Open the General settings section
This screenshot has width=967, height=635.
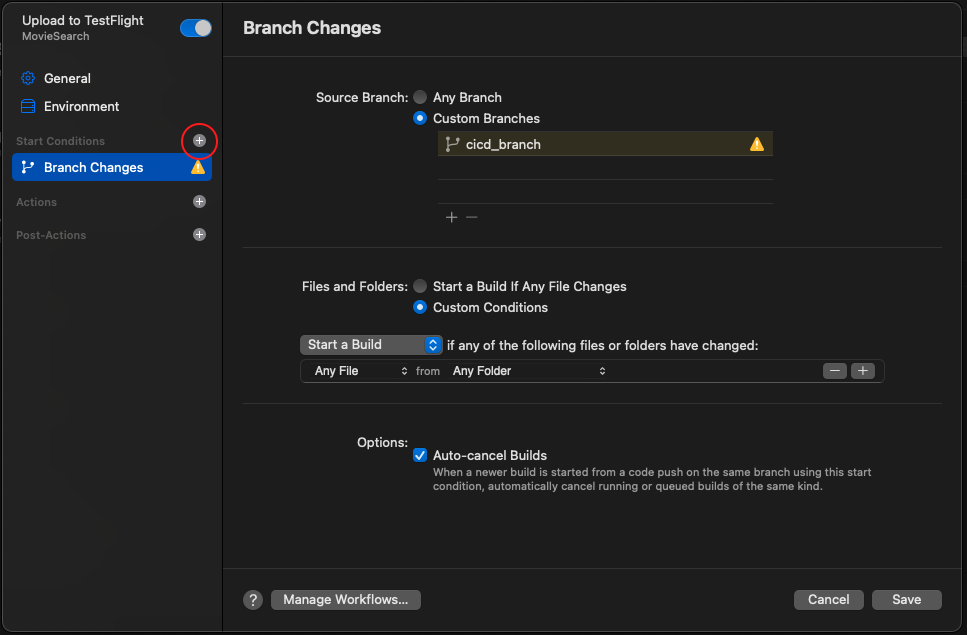tap(67, 78)
